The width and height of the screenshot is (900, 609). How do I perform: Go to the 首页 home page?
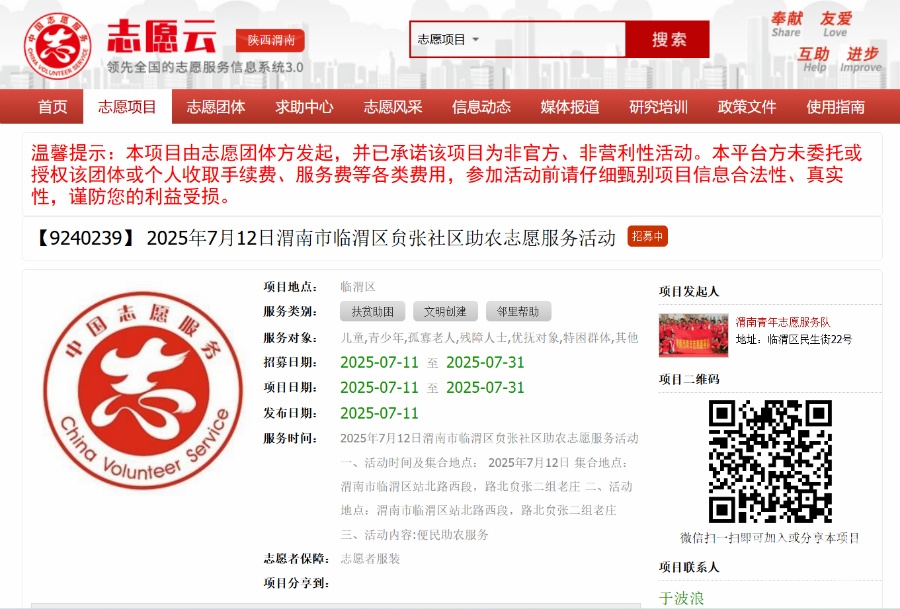pos(52,107)
